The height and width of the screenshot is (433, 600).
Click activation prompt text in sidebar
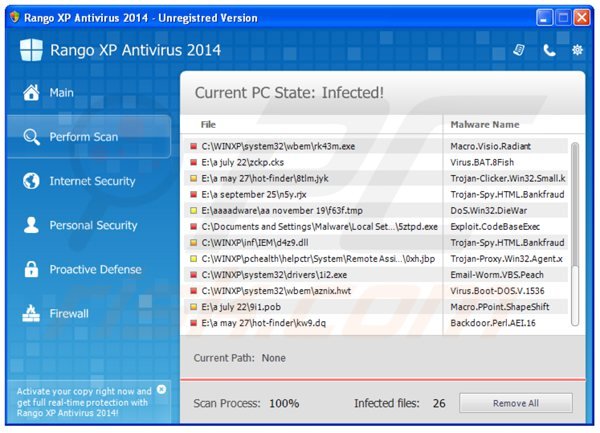click(x=84, y=402)
